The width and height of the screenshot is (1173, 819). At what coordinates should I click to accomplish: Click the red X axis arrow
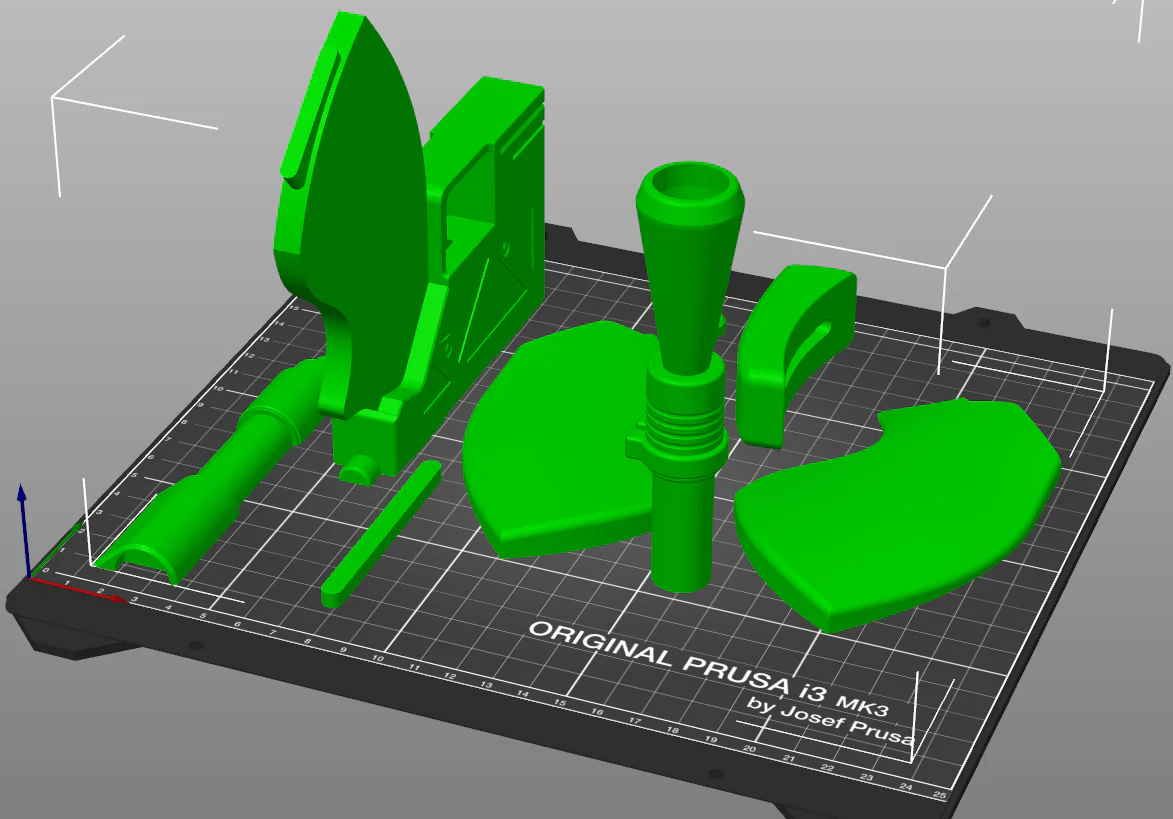pos(79,589)
